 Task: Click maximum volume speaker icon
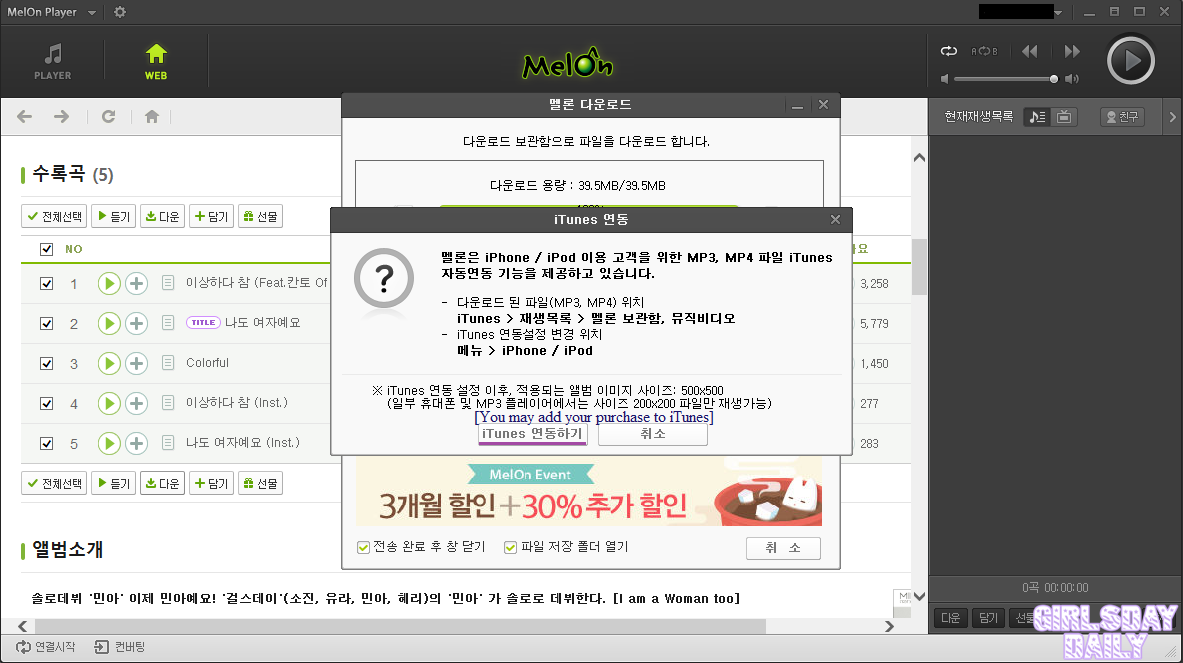pos(1071,78)
